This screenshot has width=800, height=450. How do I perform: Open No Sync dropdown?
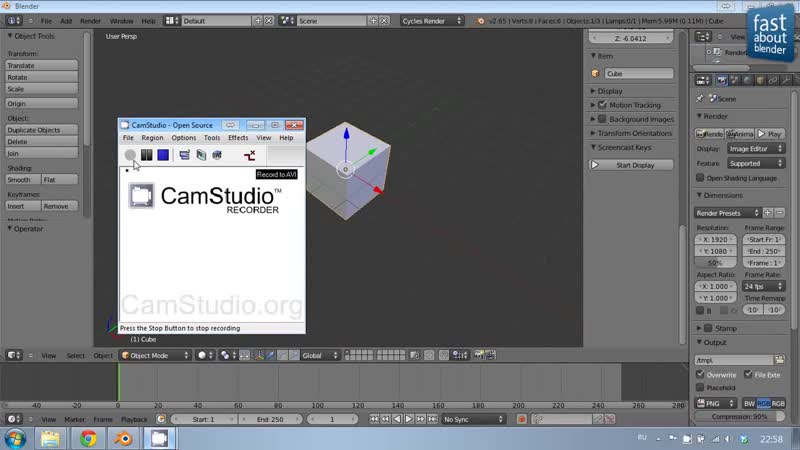coord(473,419)
